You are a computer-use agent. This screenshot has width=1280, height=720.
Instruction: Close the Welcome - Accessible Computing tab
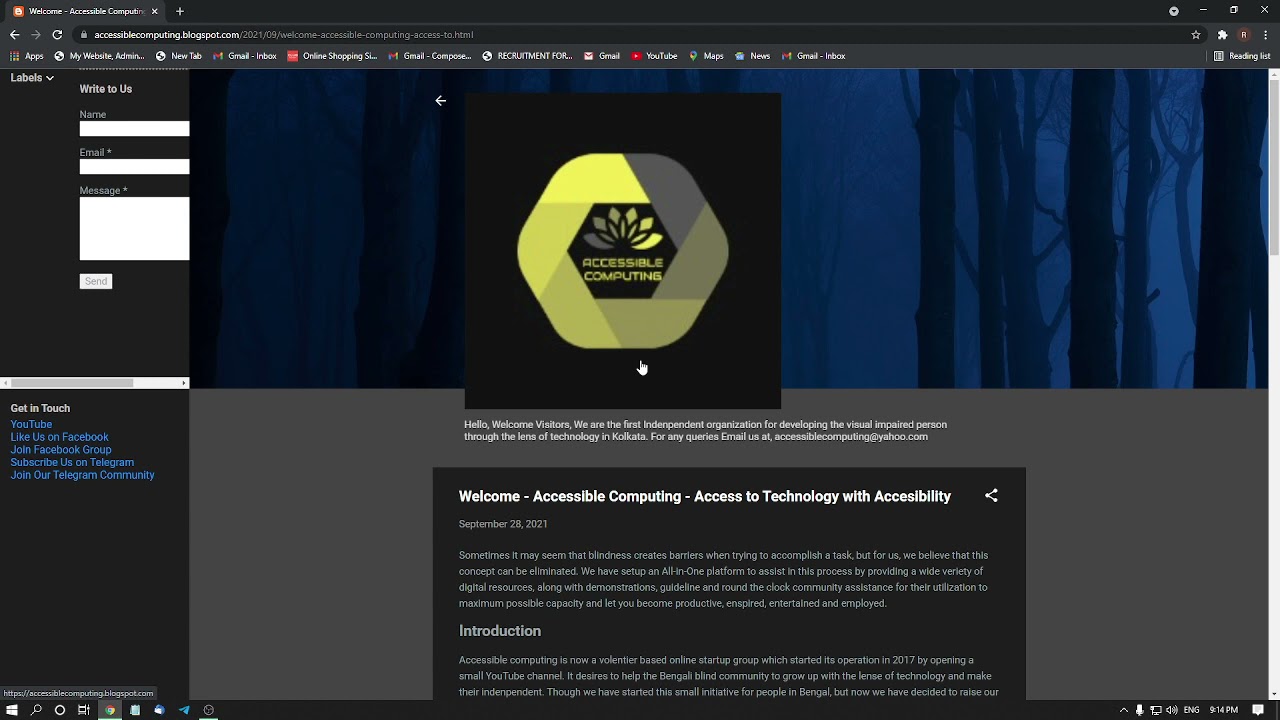(x=155, y=11)
